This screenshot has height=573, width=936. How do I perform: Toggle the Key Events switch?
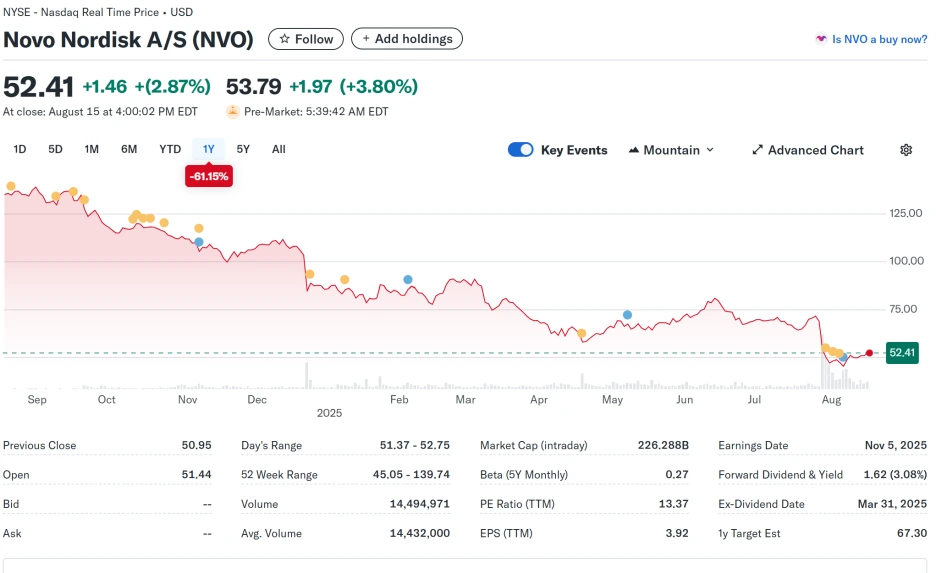tap(521, 150)
